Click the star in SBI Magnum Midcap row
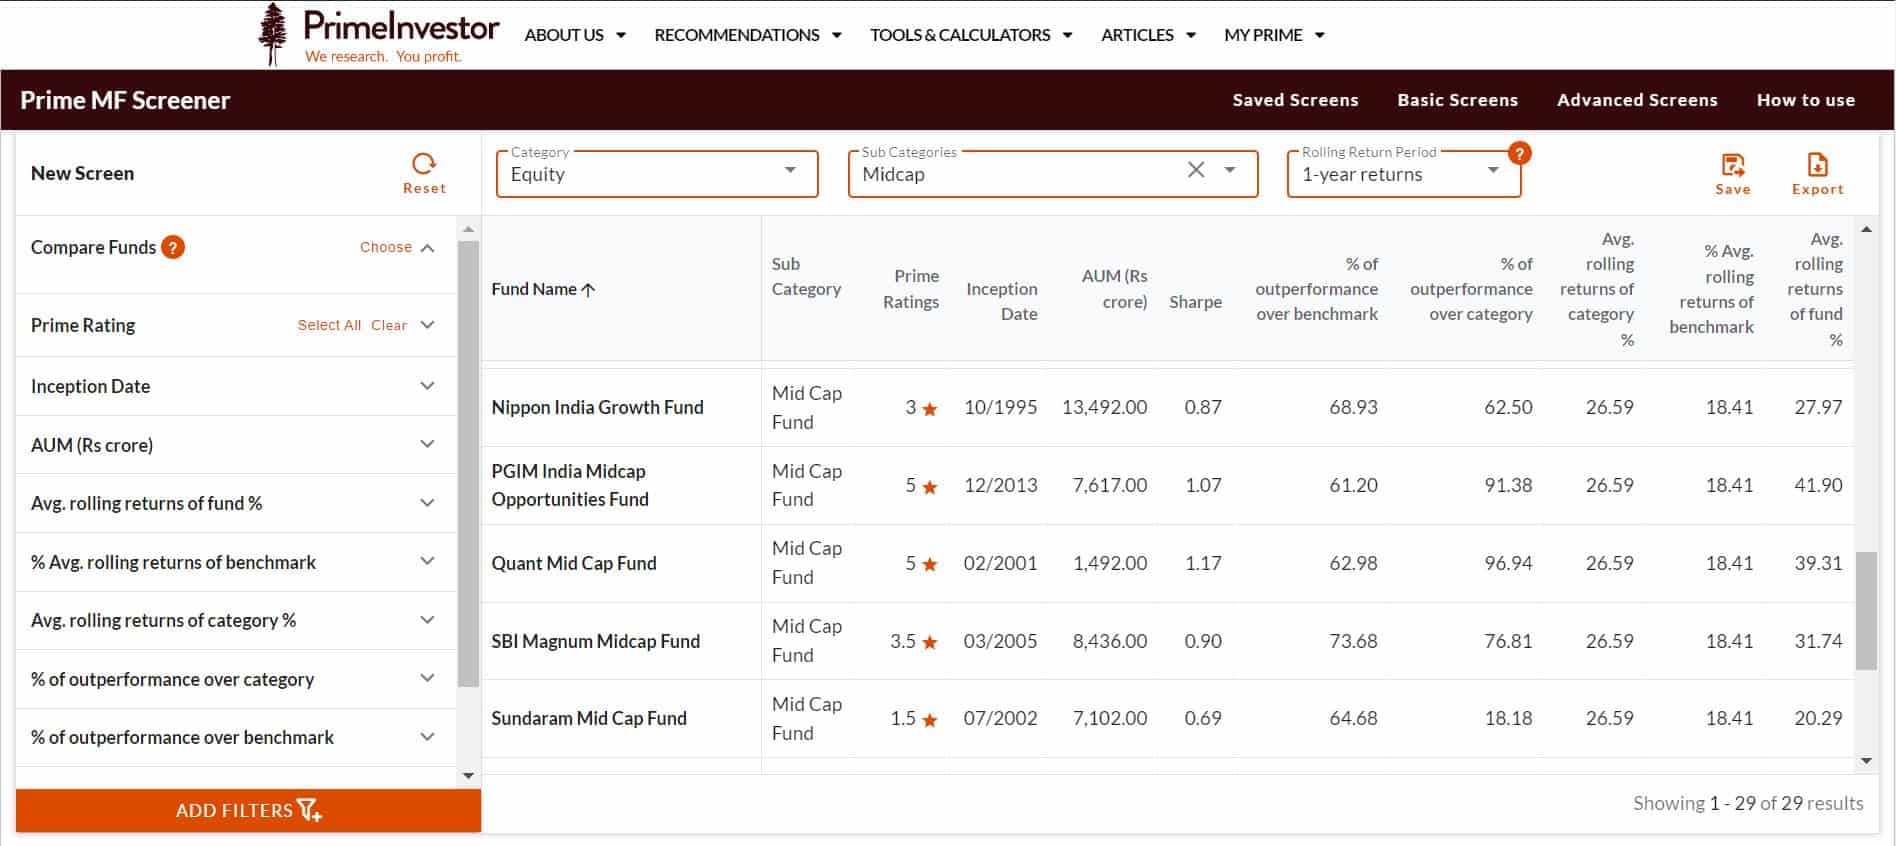The height and width of the screenshot is (846, 1896). (930, 642)
